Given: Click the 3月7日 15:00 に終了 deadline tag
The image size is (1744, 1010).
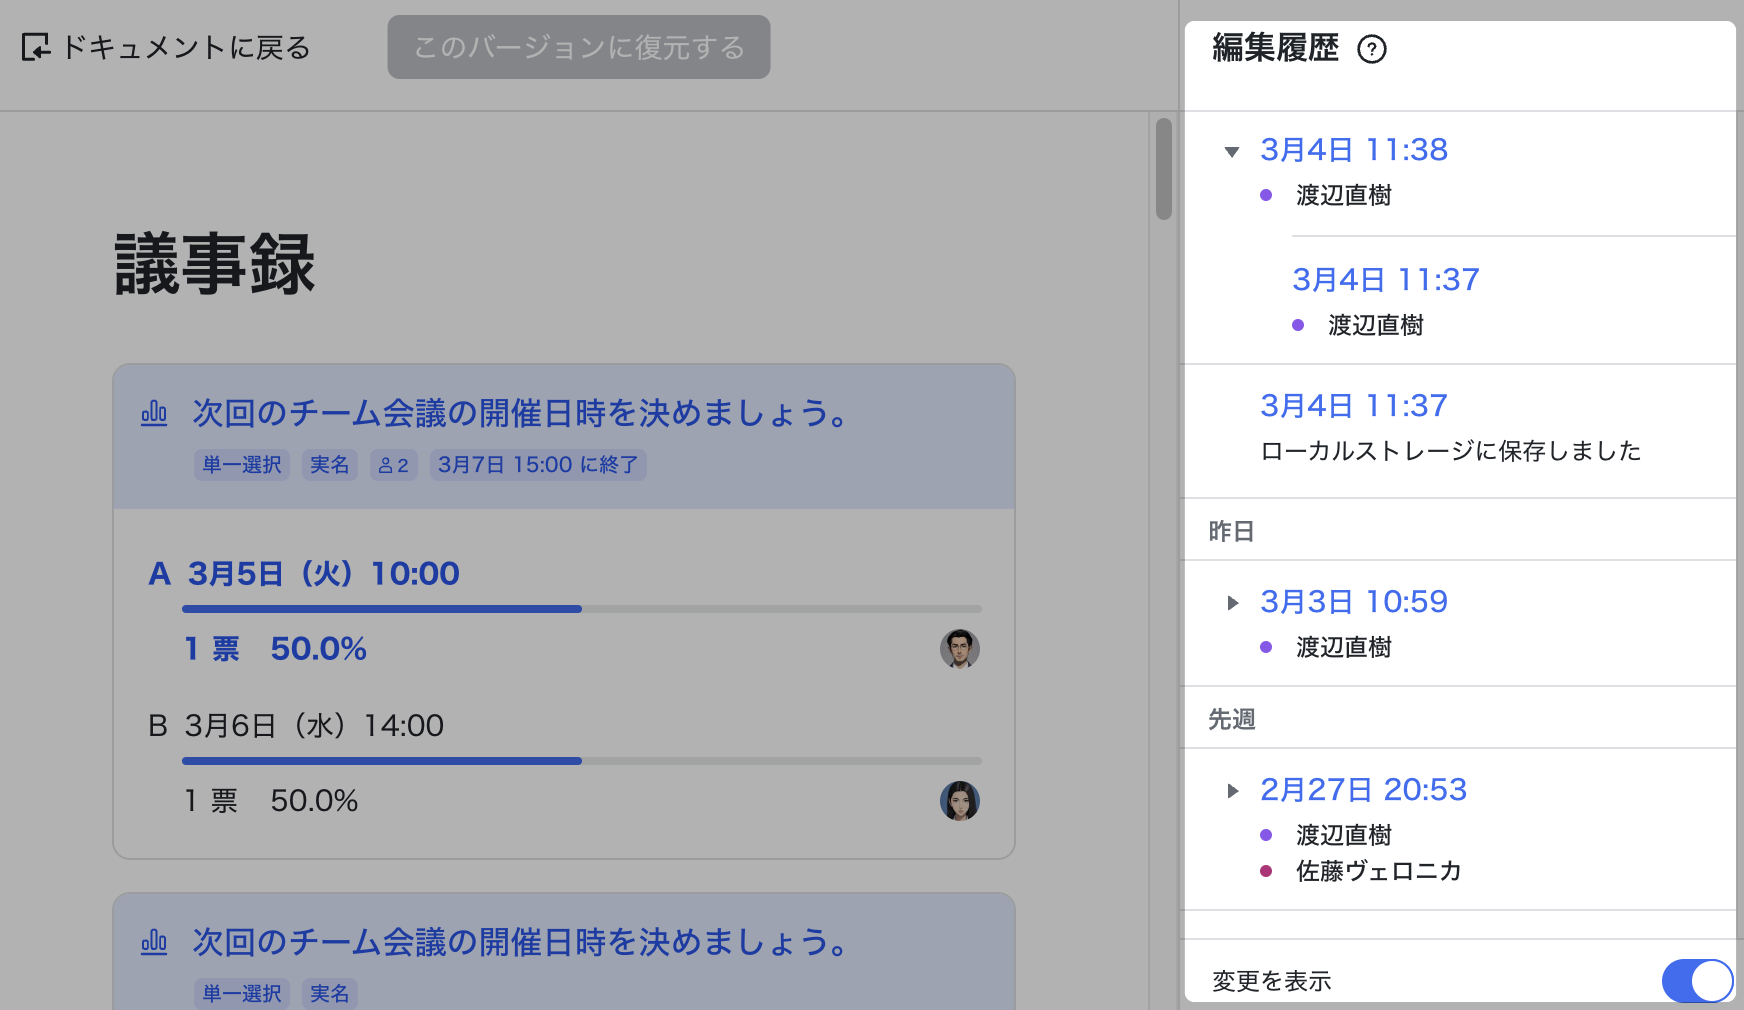Looking at the screenshot, I should point(538,465).
